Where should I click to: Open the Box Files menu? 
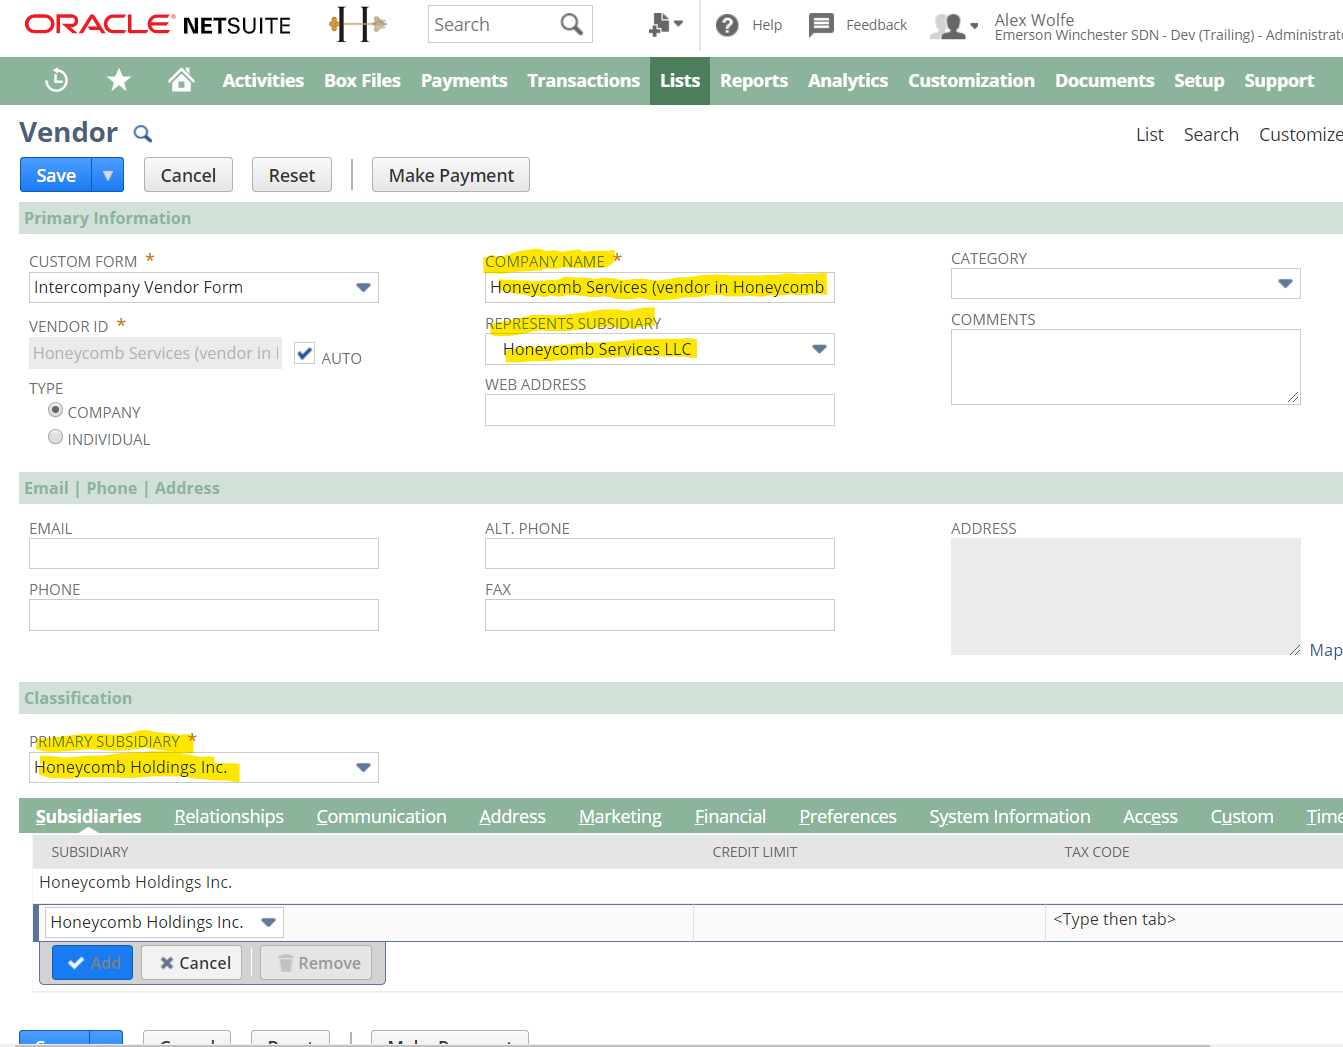point(362,81)
